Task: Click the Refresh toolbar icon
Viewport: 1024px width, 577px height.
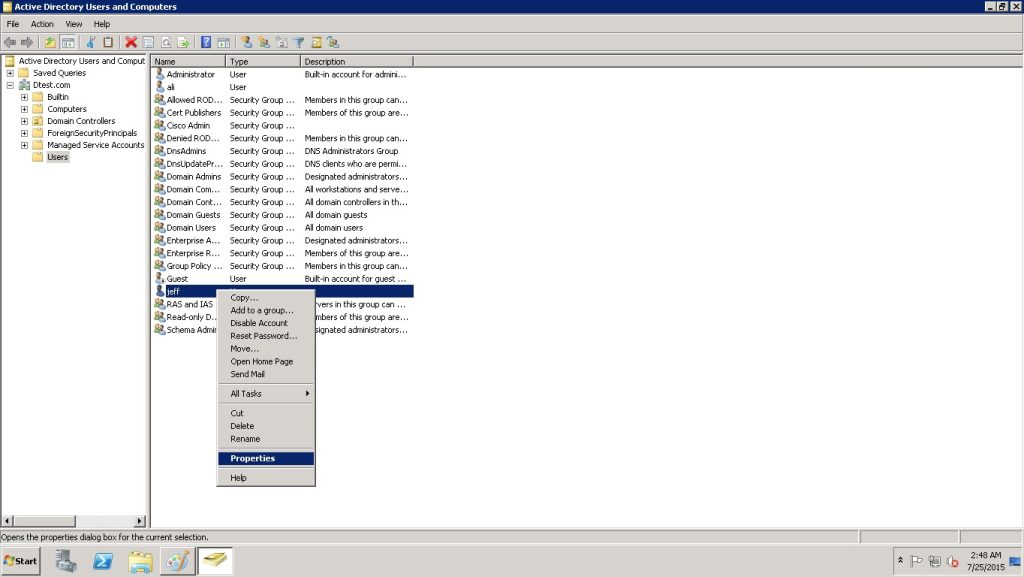Action: (166, 42)
